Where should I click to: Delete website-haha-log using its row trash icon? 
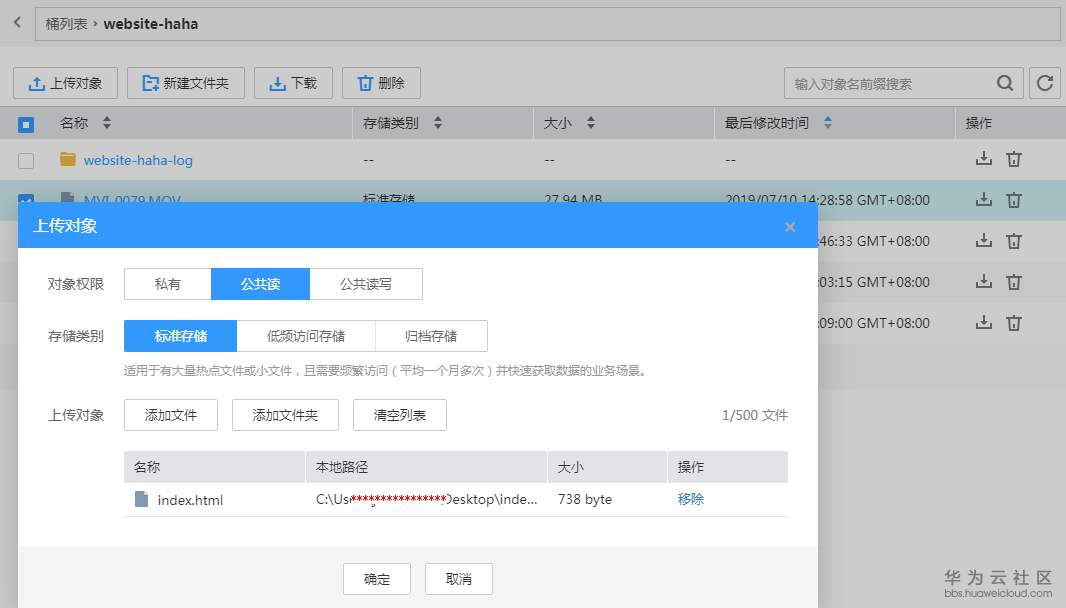click(x=1014, y=158)
